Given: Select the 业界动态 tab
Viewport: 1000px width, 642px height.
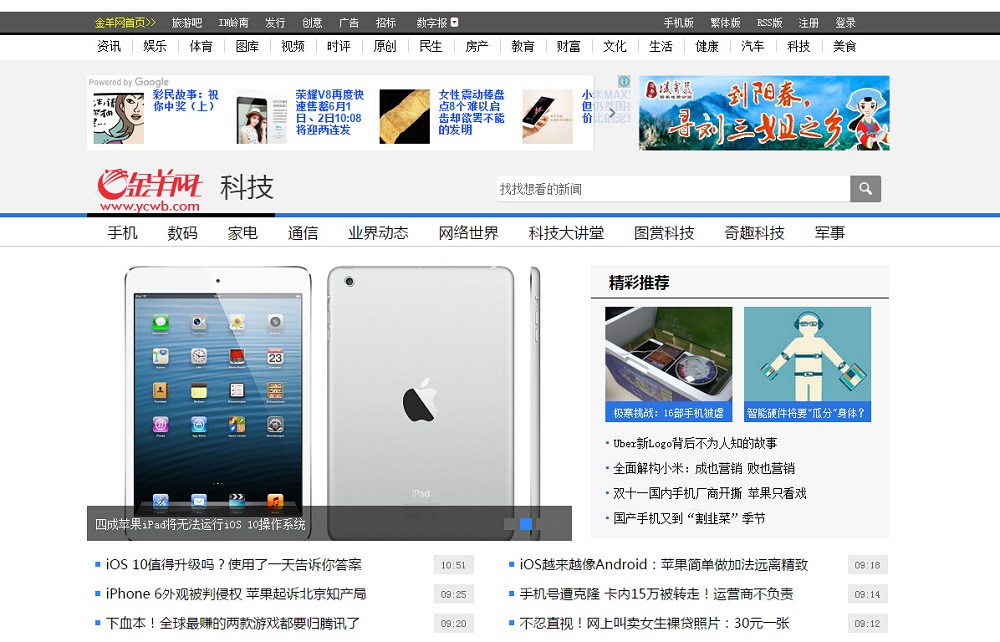Looking at the screenshot, I should pyautogui.click(x=378, y=233).
